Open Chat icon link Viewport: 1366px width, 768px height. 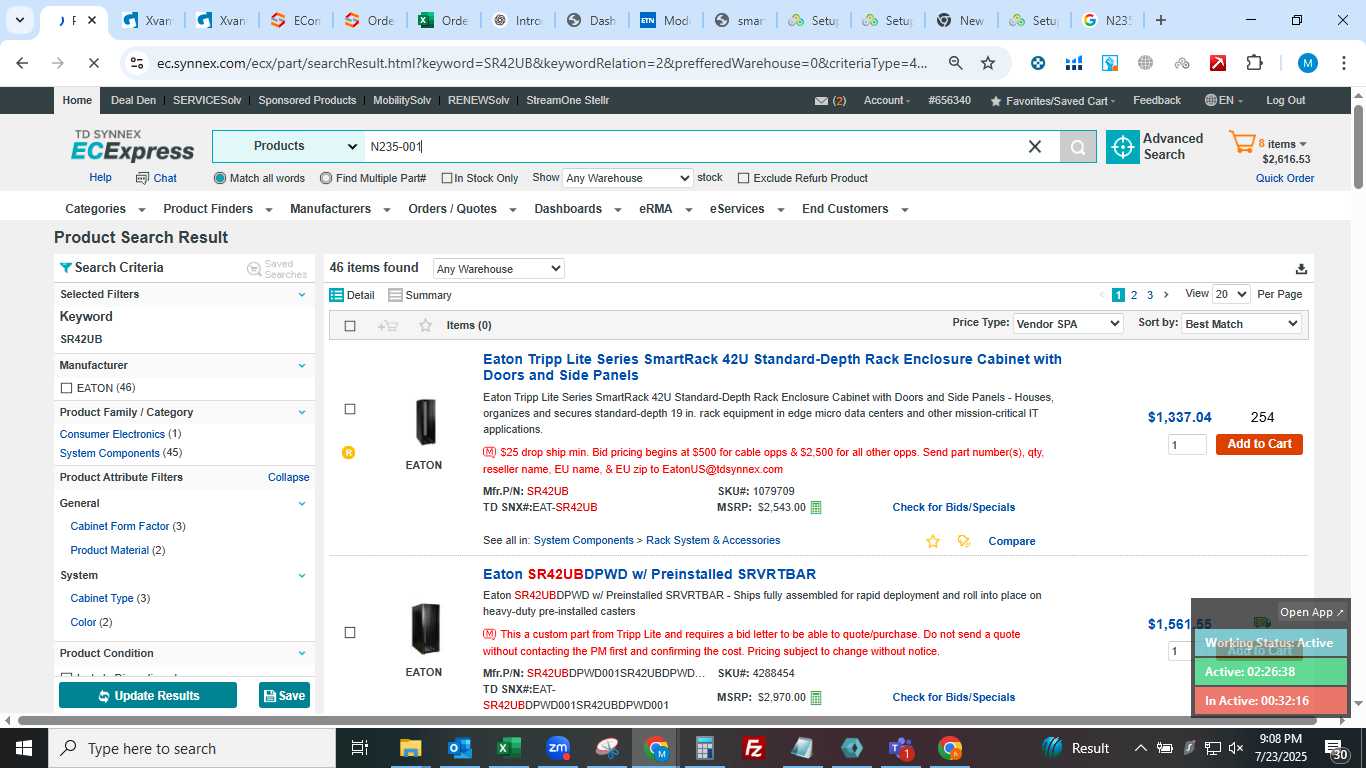[156, 178]
